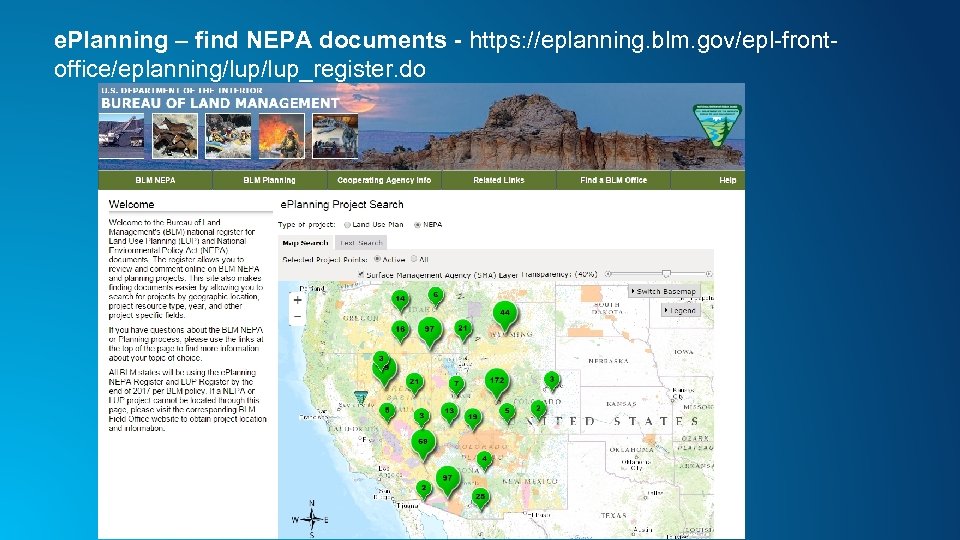
Task: Choose All selected project points
Action: 414,259
